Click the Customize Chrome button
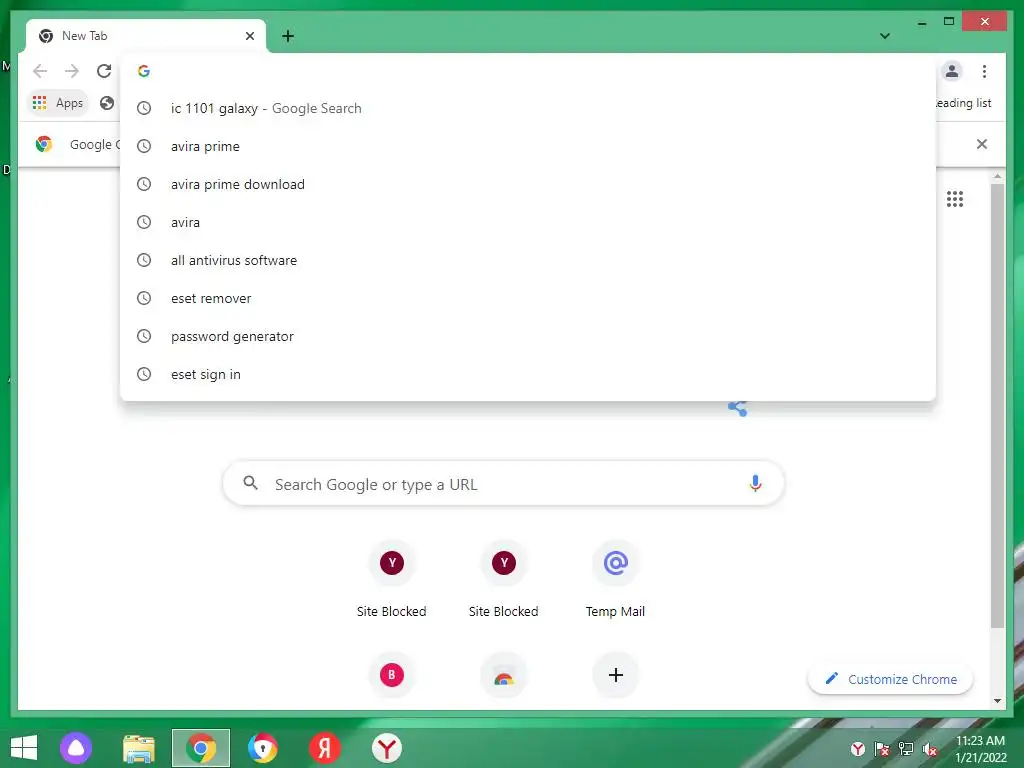The width and height of the screenshot is (1024, 768). 890,679
